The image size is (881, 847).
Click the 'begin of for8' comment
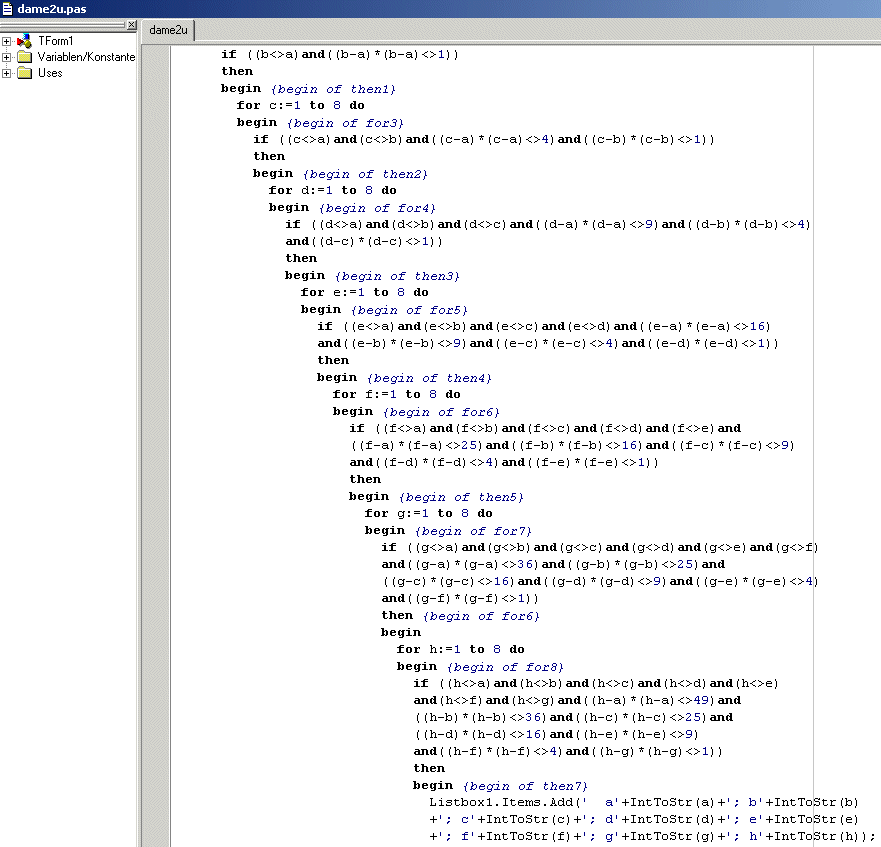[x=506, y=666]
